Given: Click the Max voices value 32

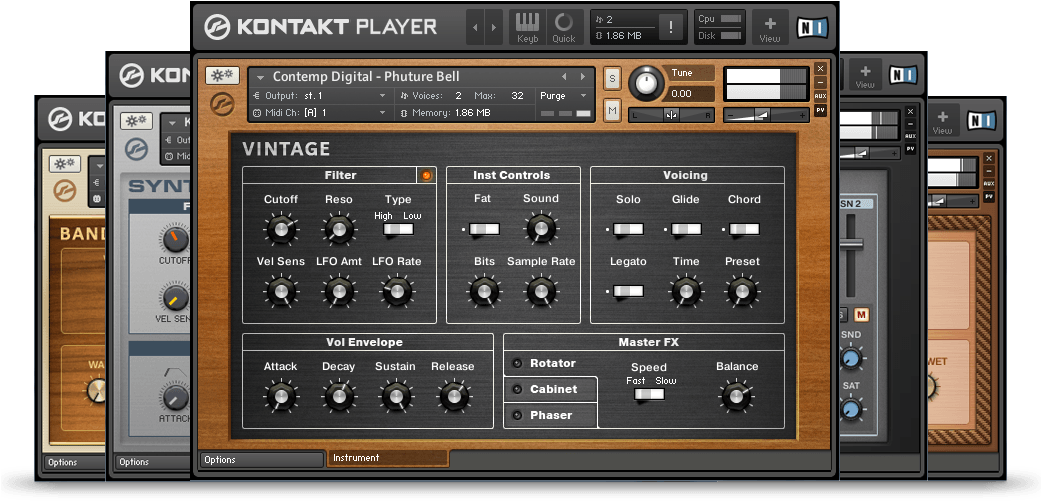Looking at the screenshot, I should click(517, 96).
